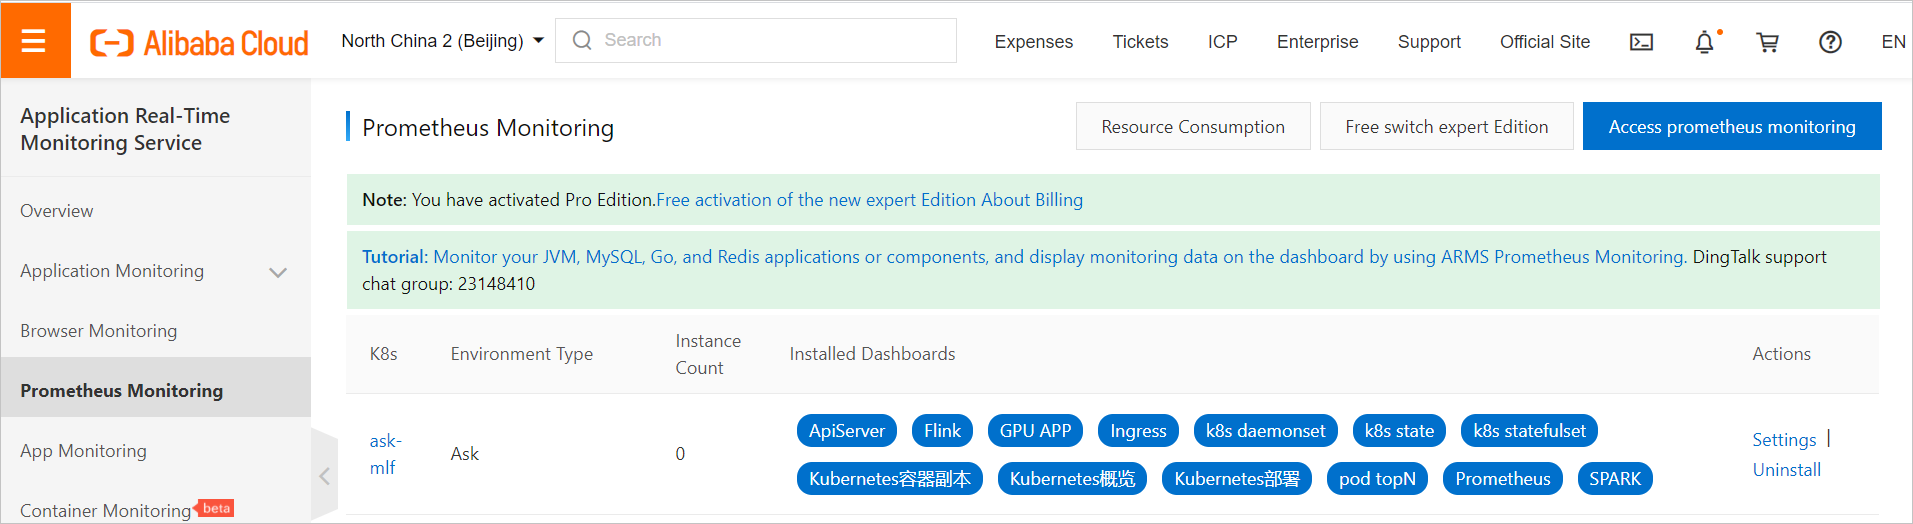Expand the Application Monitoring submenu
The image size is (1913, 524).
pos(278,272)
